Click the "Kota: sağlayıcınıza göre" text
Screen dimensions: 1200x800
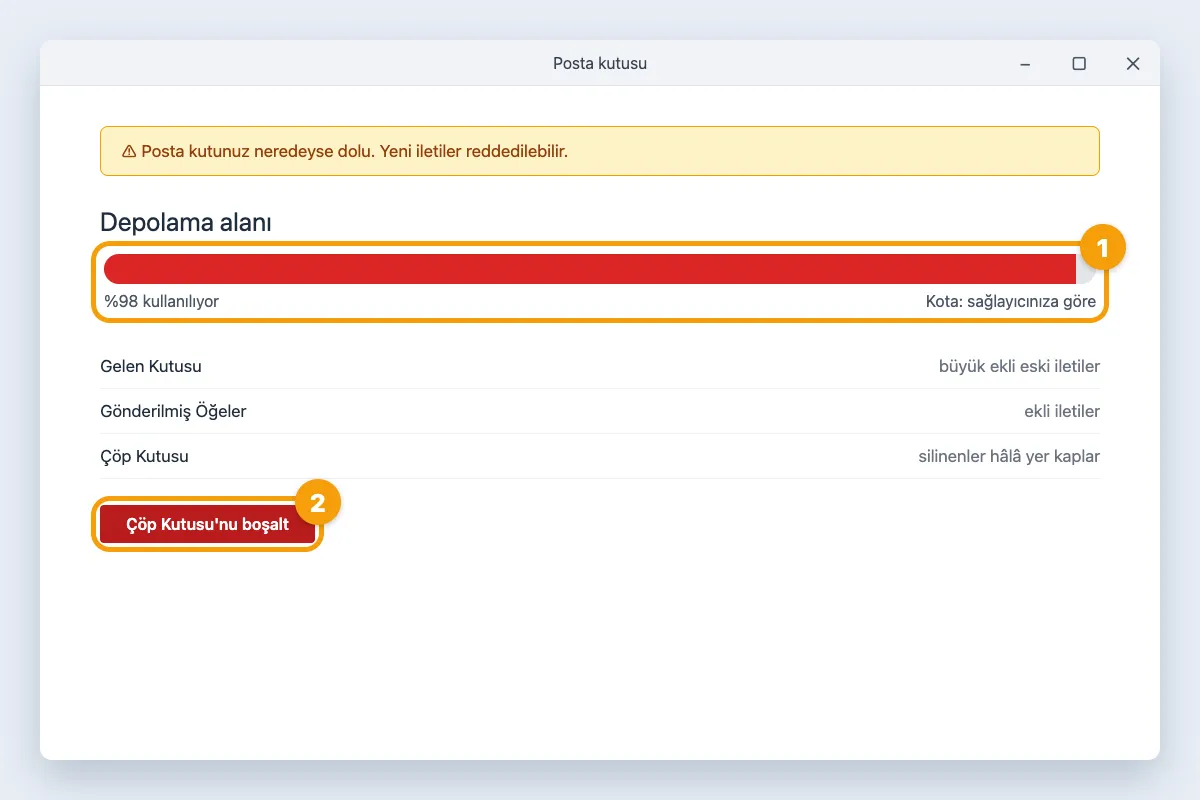(1011, 301)
